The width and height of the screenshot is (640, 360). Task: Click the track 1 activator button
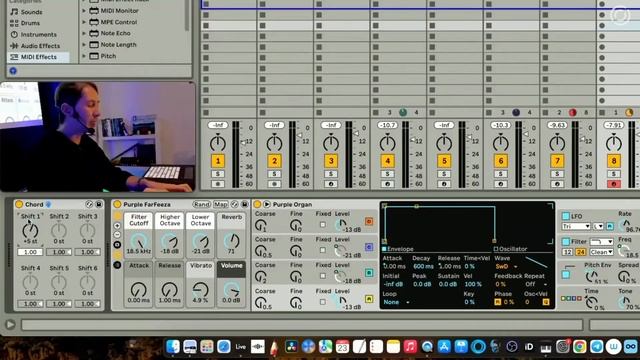(218, 161)
